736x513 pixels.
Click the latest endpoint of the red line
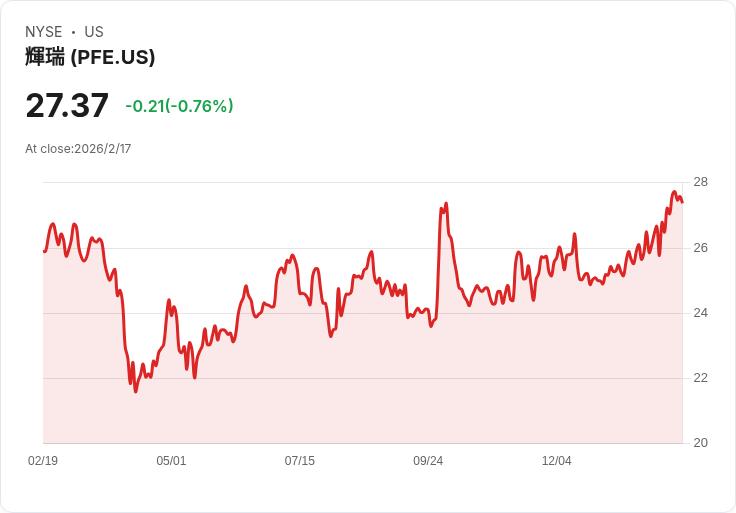coord(682,202)
